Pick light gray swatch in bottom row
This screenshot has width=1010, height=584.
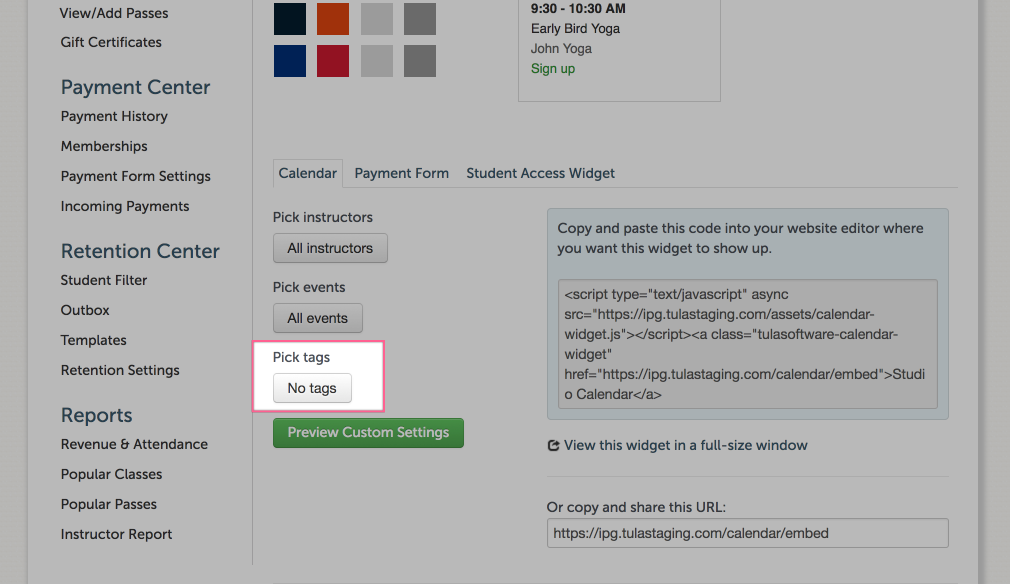click(x=377, y=61)
